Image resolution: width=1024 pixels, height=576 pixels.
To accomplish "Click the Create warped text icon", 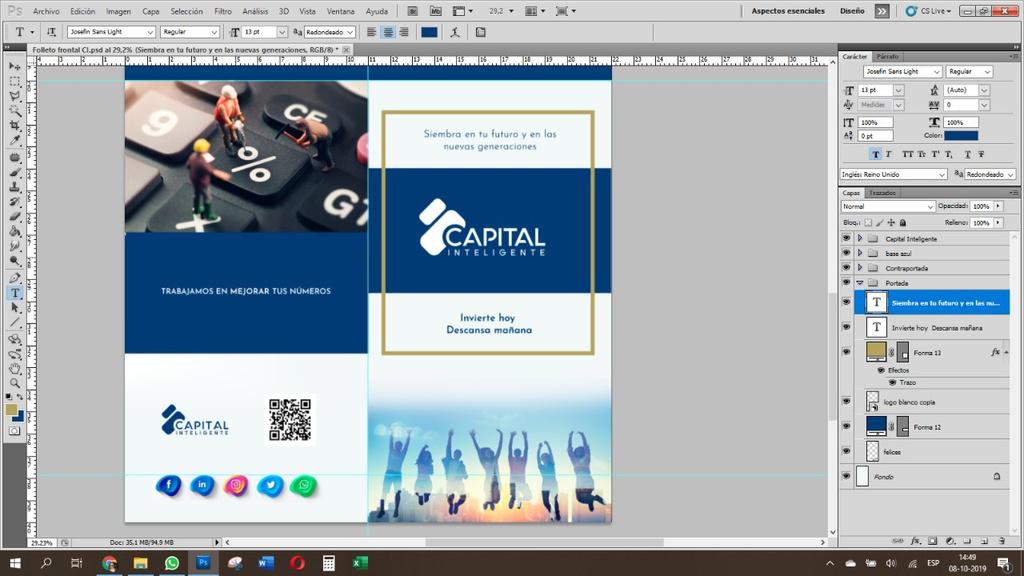I will pos(455,32).
